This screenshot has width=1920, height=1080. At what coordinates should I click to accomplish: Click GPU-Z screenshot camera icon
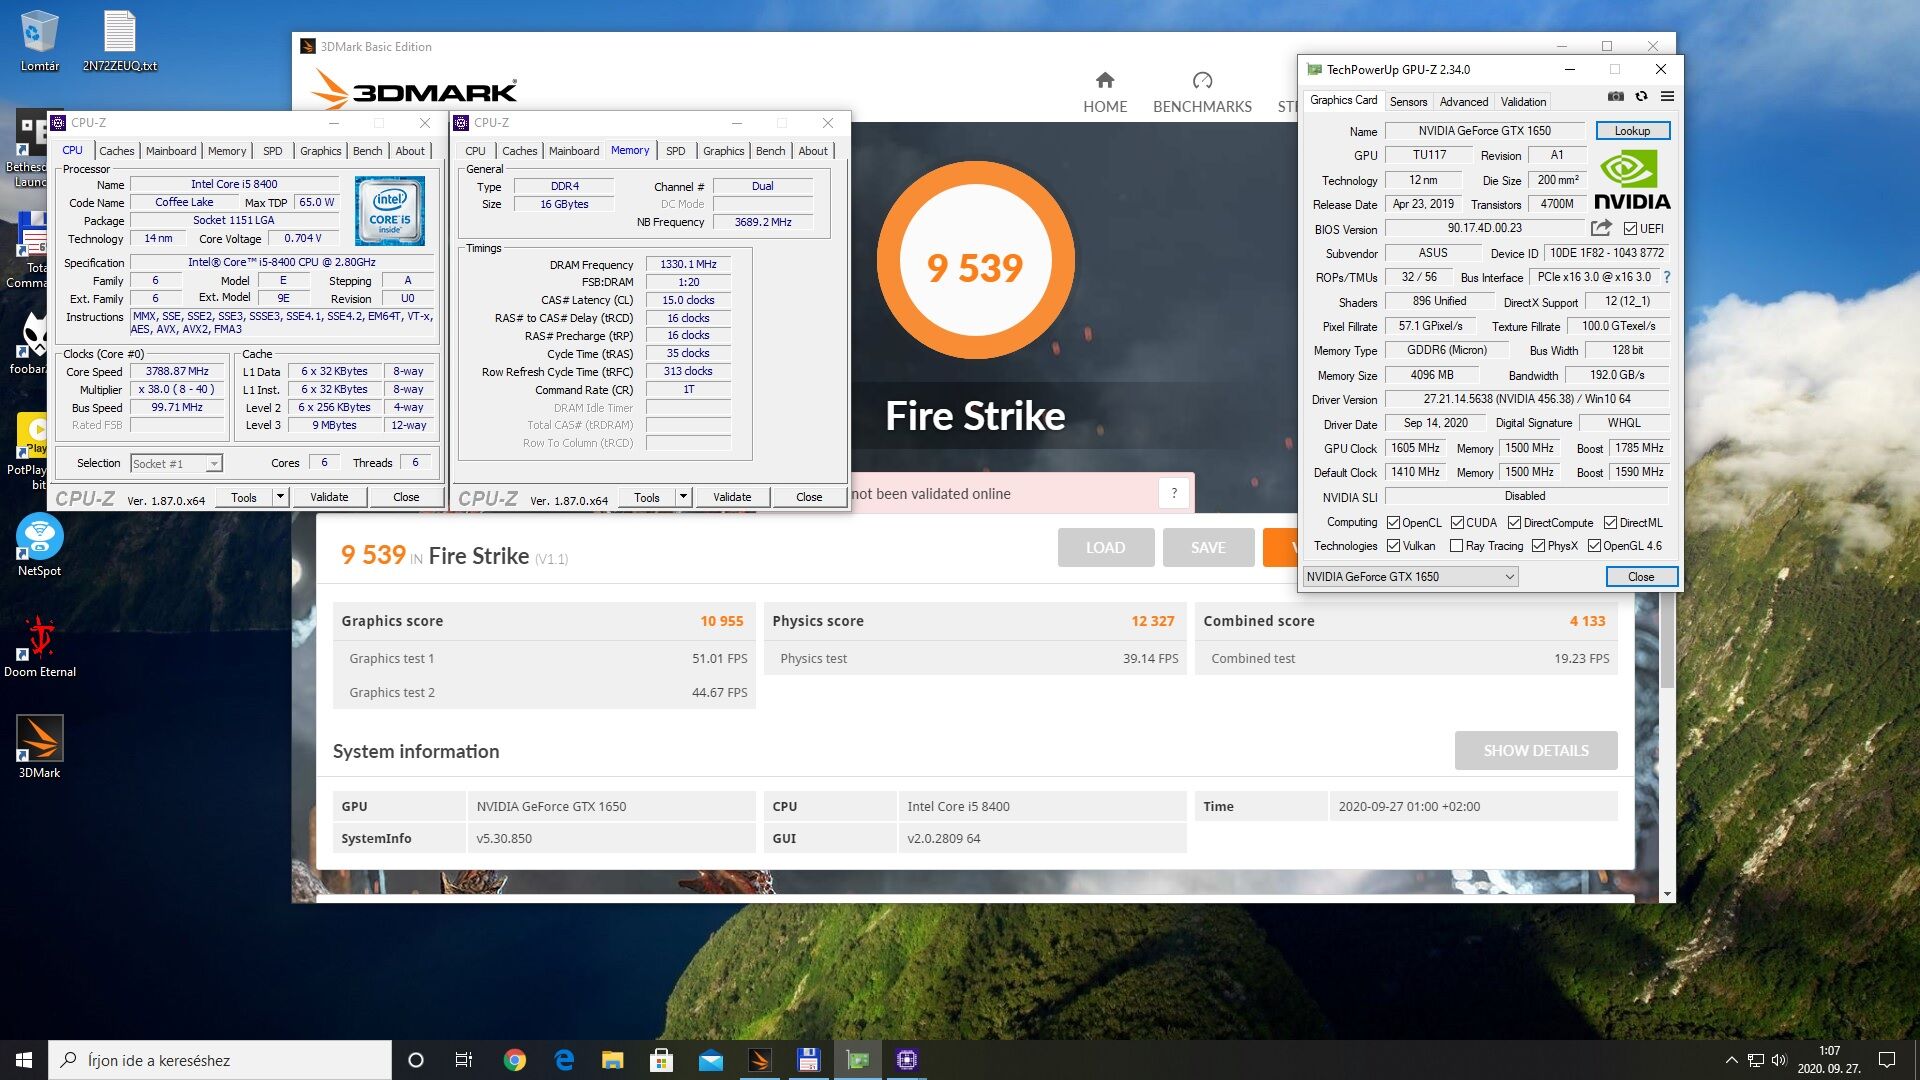pyautogui.click(x=1615, y=97)
